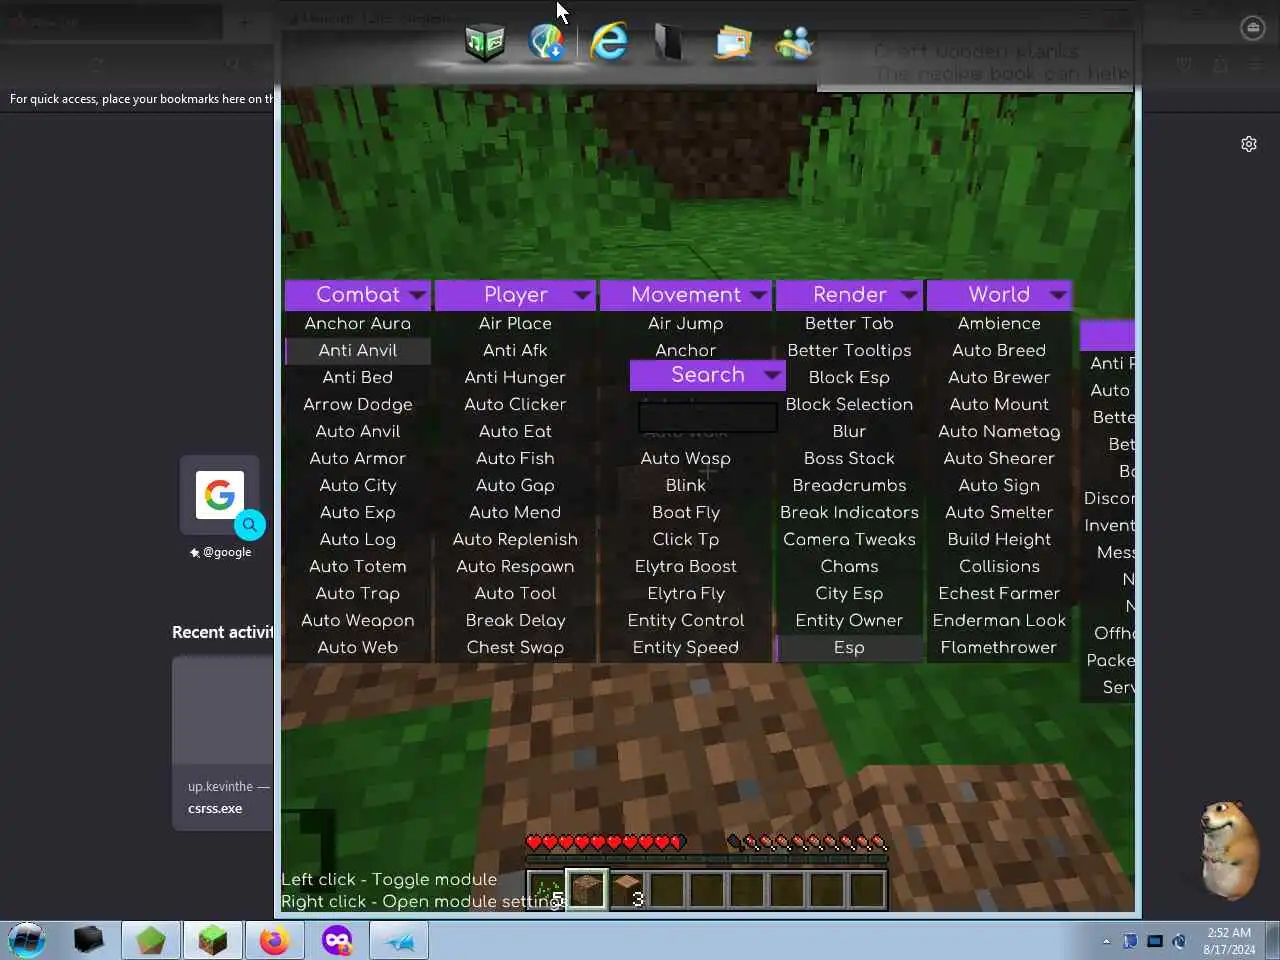Collapse the Movement category arrow
This screenshot has width=1280, height=960.
(758, 295)
